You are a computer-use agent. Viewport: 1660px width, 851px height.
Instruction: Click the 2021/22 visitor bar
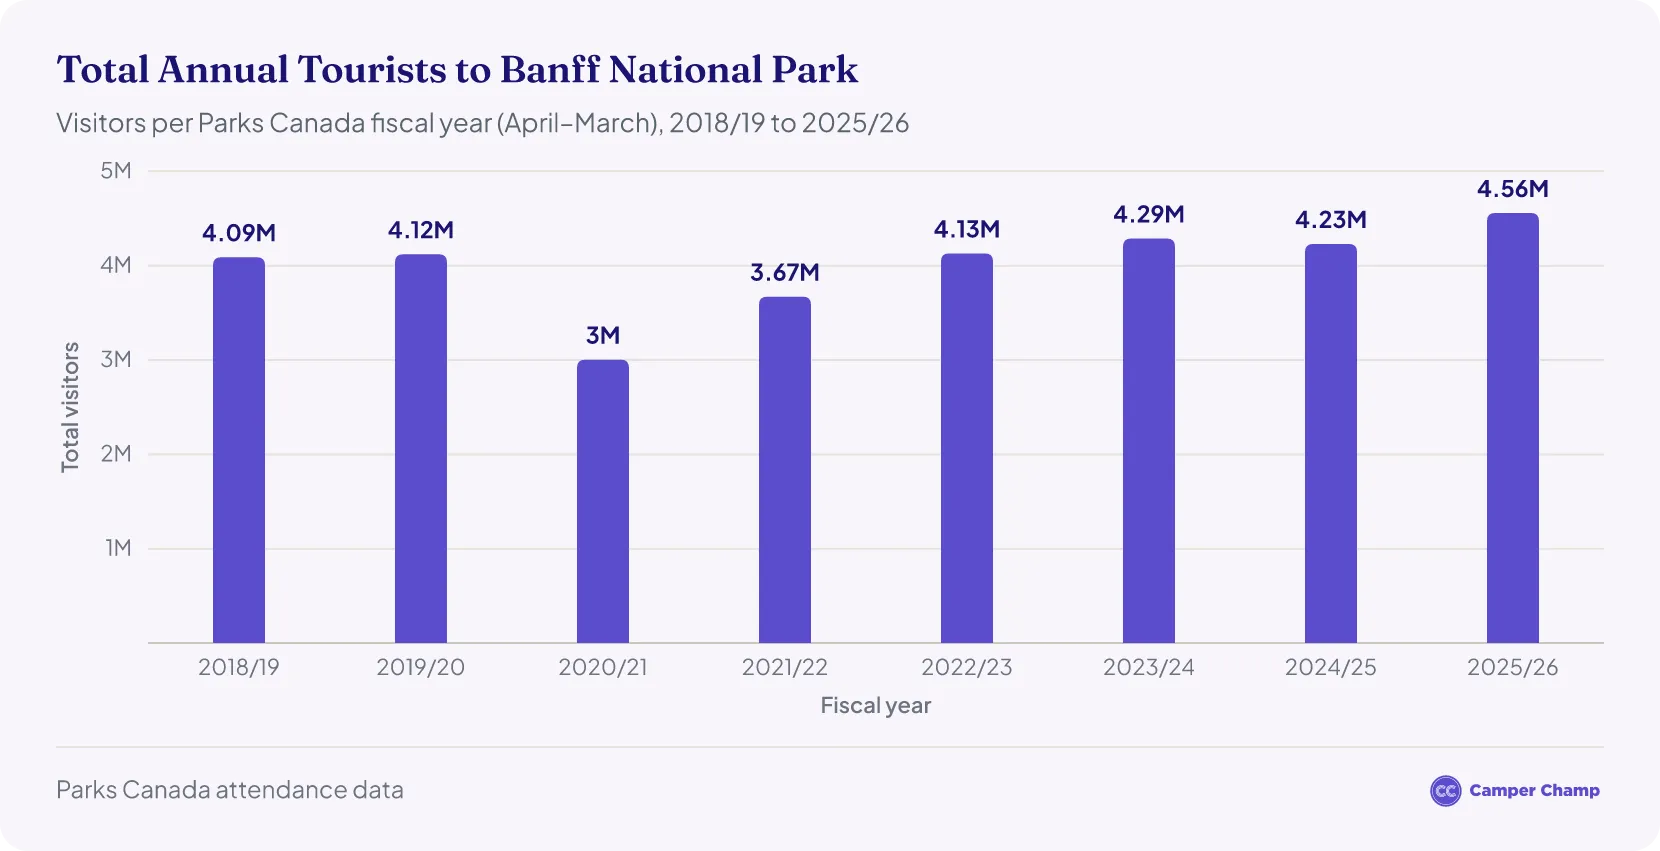tap(785, 470)
